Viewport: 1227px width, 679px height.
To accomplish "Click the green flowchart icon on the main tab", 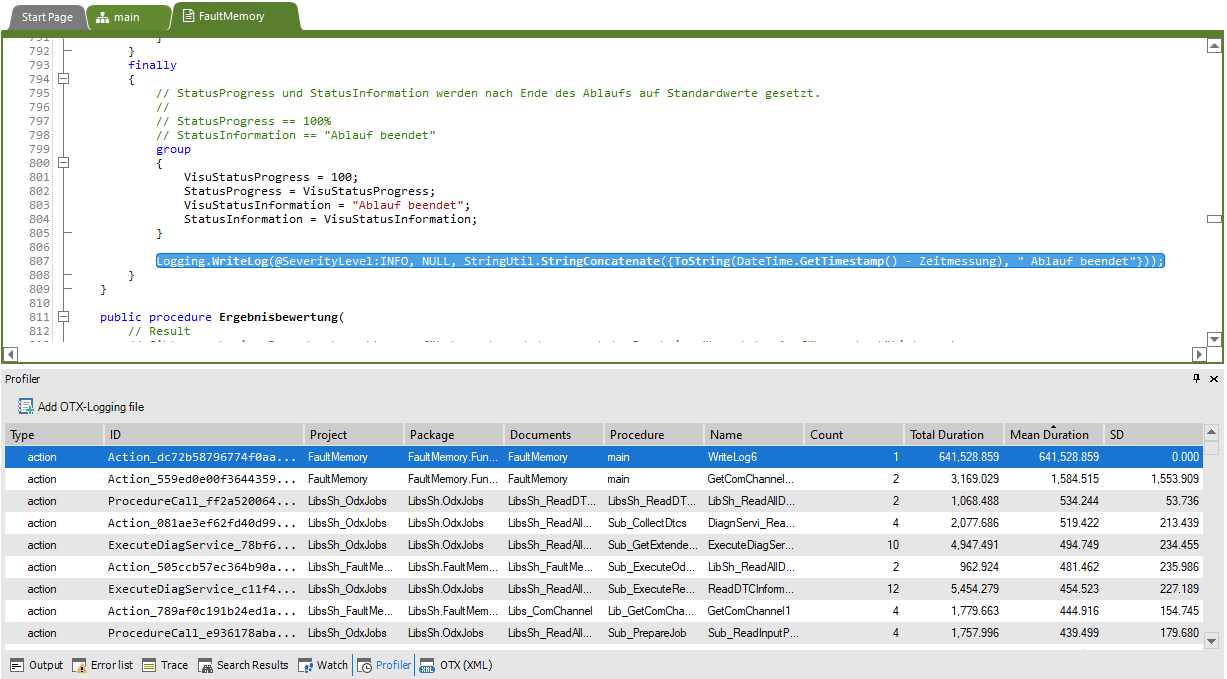I will [104, 17].
